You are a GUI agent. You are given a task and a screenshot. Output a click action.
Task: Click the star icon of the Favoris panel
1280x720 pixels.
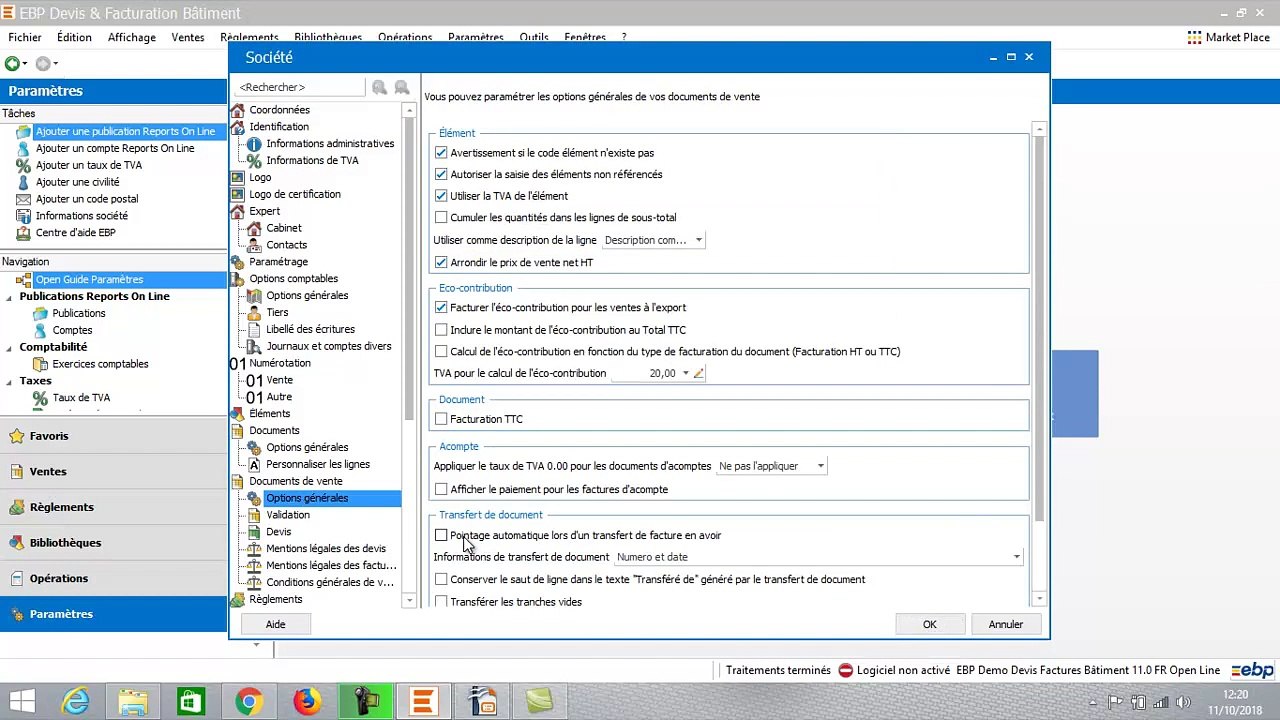[16, 436]
